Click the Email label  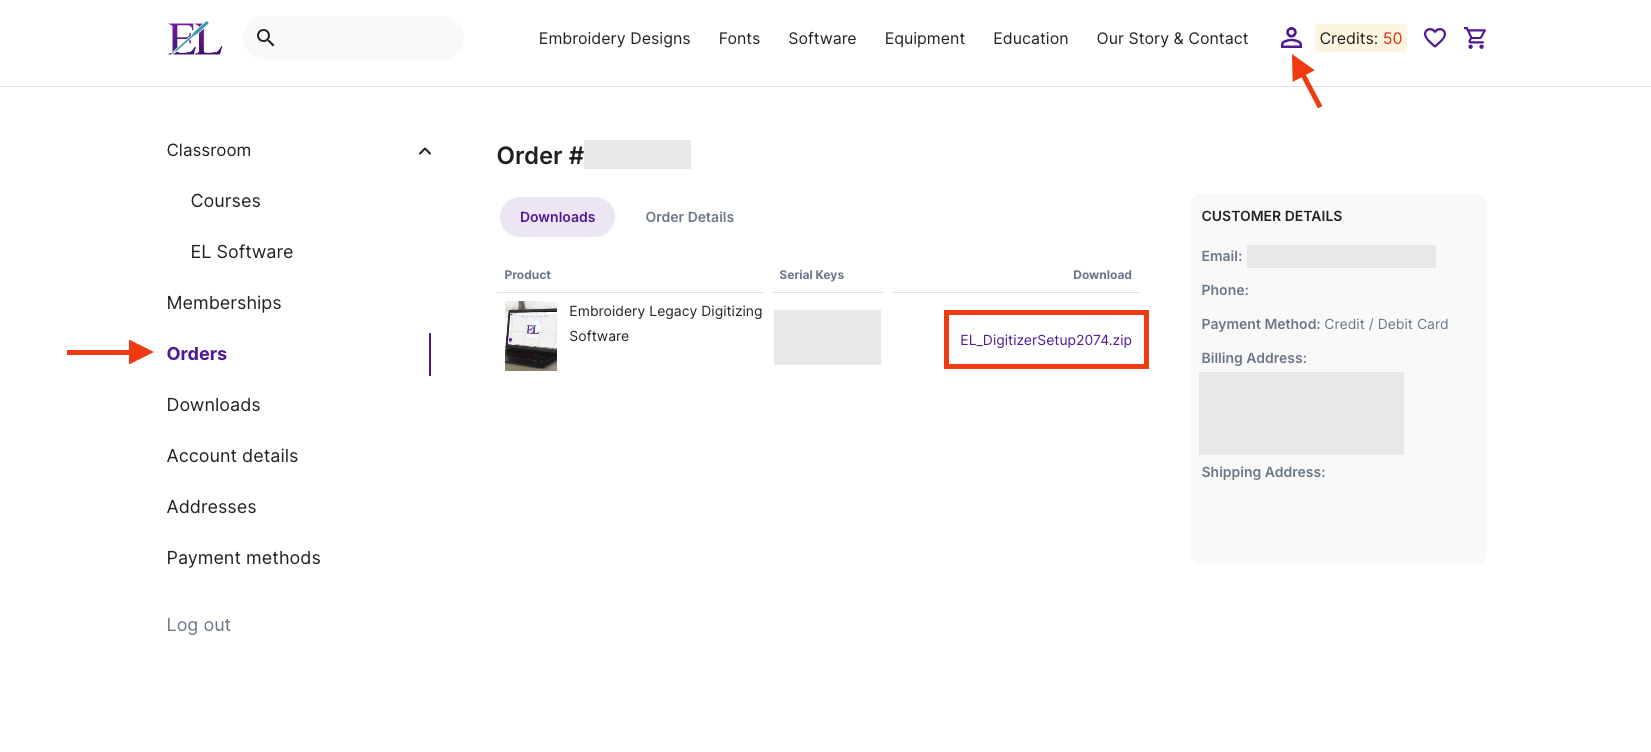[1222, 256]
